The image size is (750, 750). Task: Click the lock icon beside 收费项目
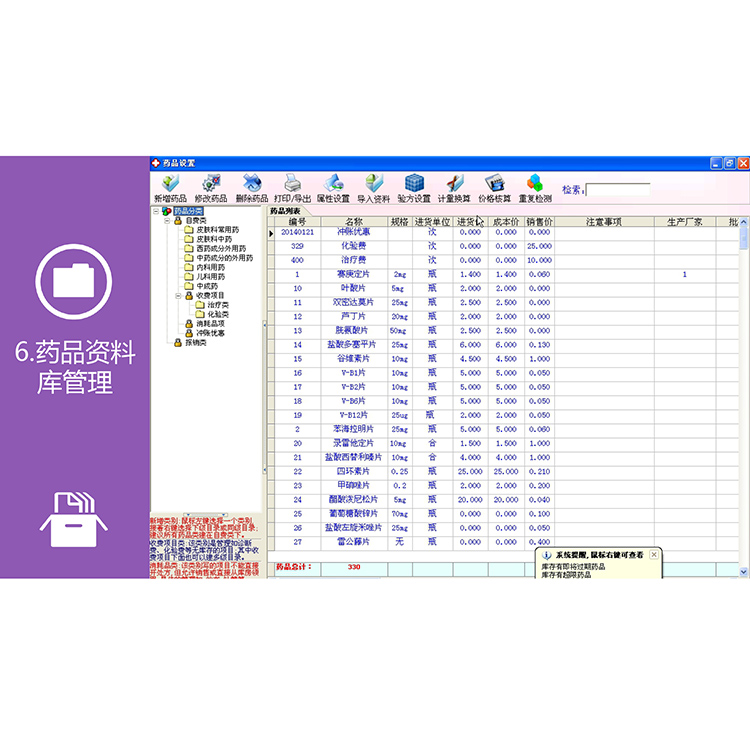189,296
